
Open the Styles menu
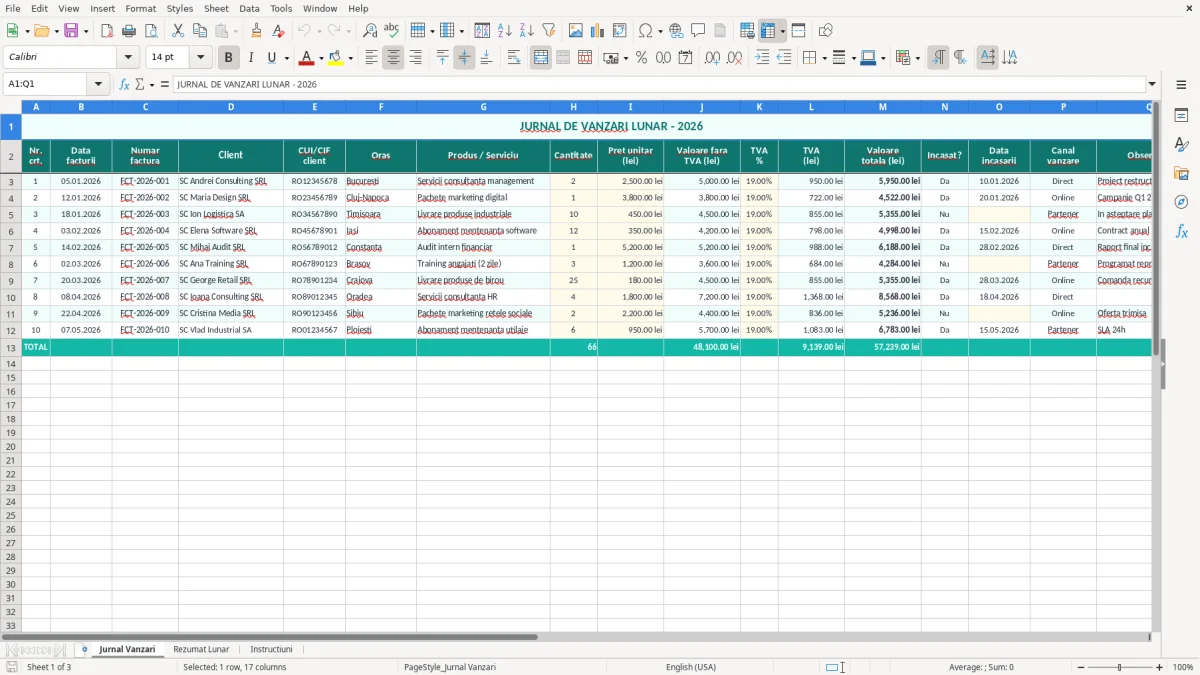tap(180, 8)
